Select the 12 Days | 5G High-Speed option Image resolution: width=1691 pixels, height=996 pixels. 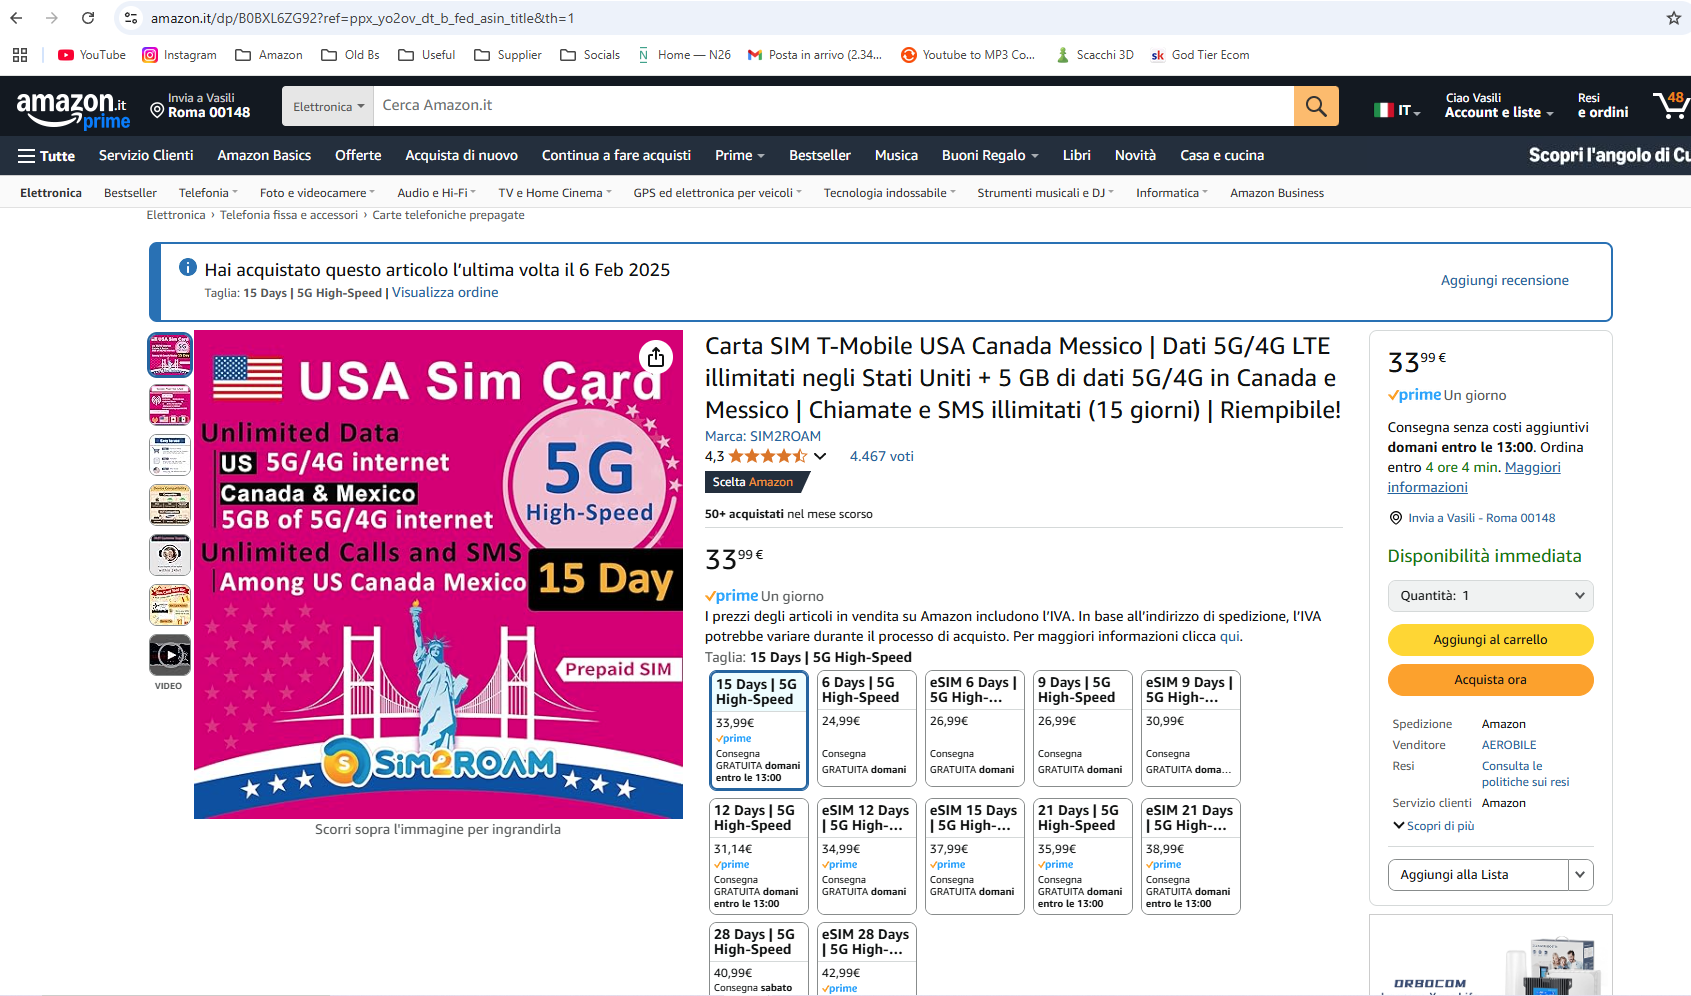coord(759,856)
